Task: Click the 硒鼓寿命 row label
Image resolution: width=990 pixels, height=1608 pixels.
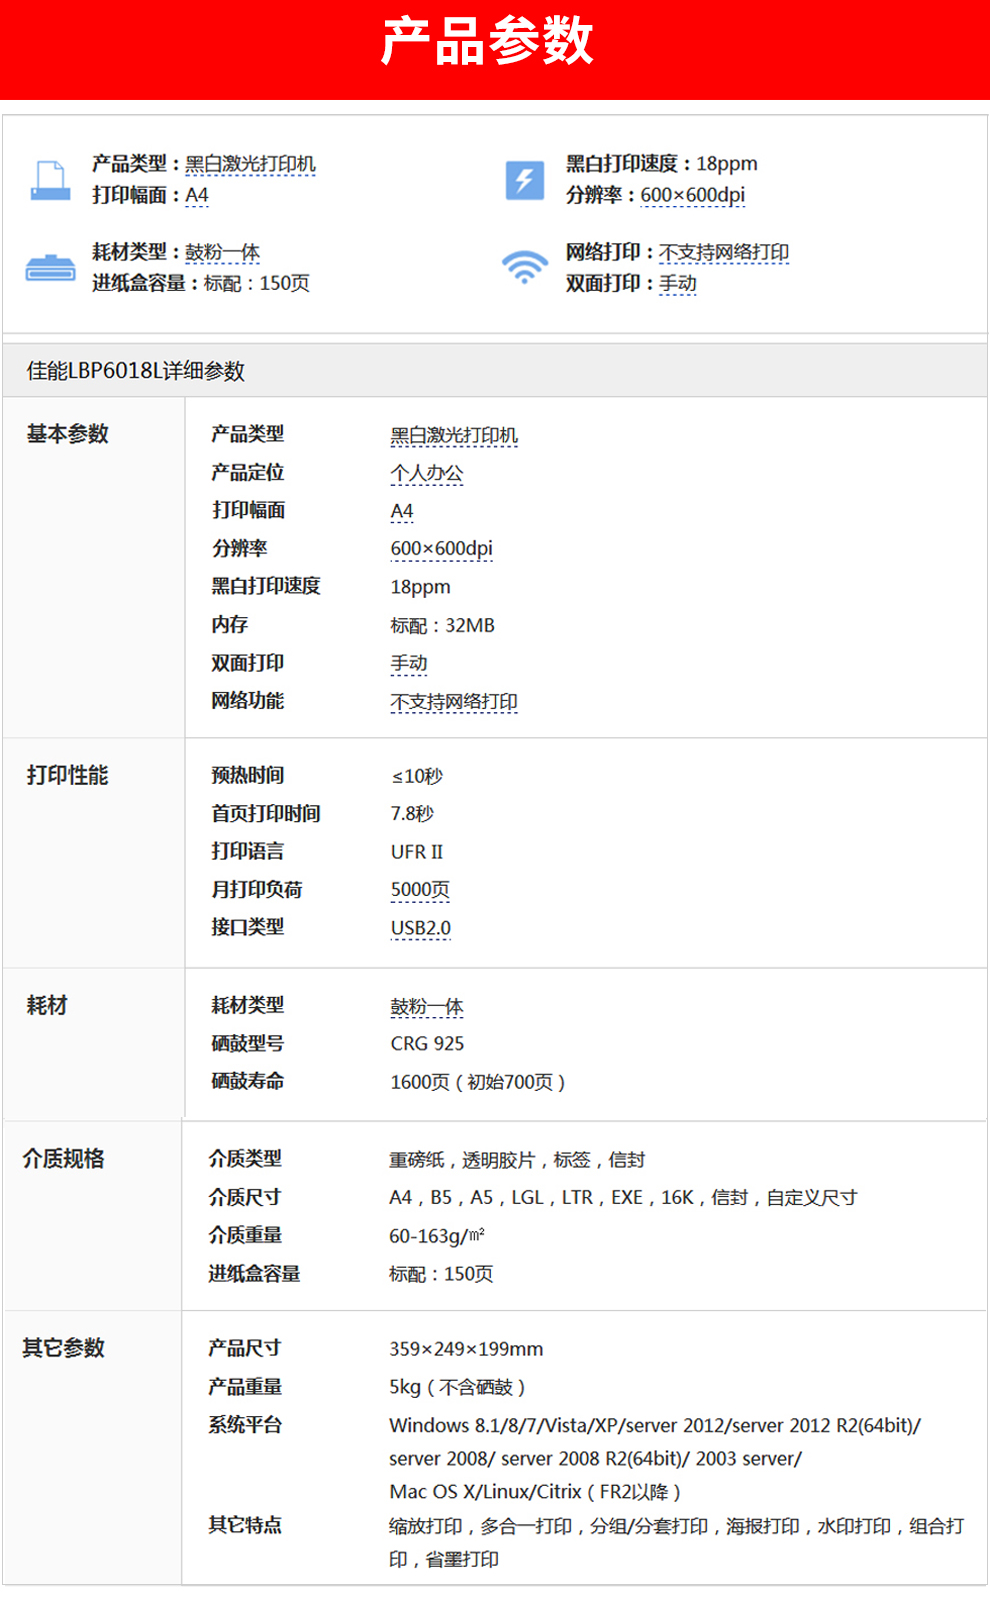Action: [248, 1081]
